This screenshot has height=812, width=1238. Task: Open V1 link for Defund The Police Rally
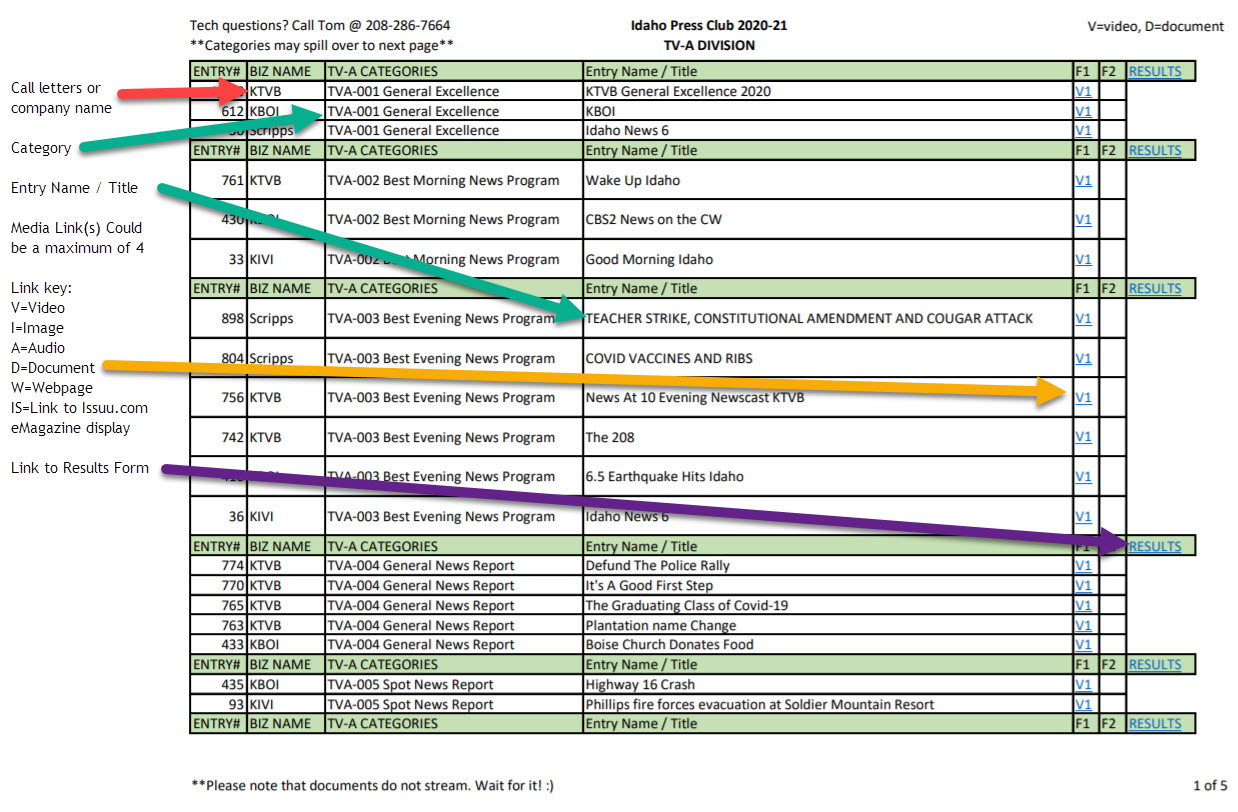1083,566
